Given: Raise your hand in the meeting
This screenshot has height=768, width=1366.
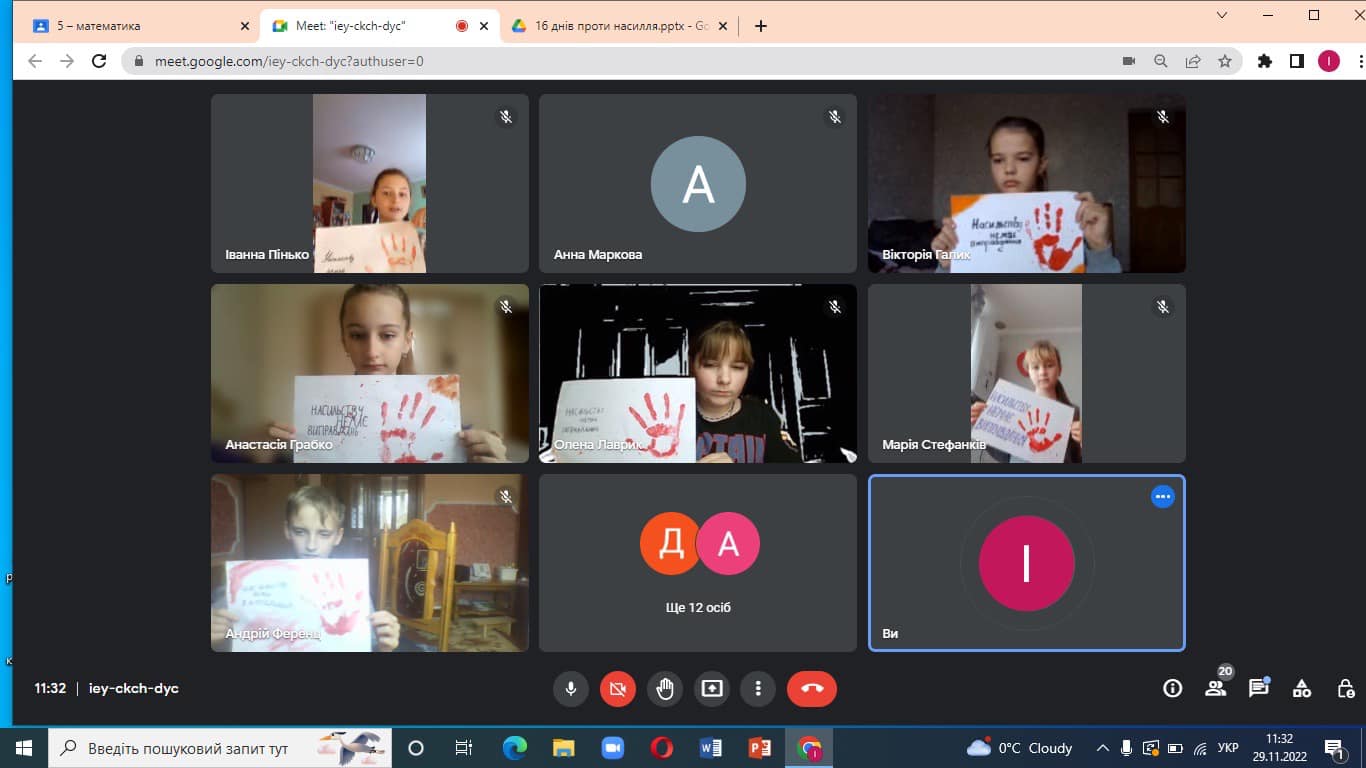Looking at the screenshot, I should tap(665, 688).
